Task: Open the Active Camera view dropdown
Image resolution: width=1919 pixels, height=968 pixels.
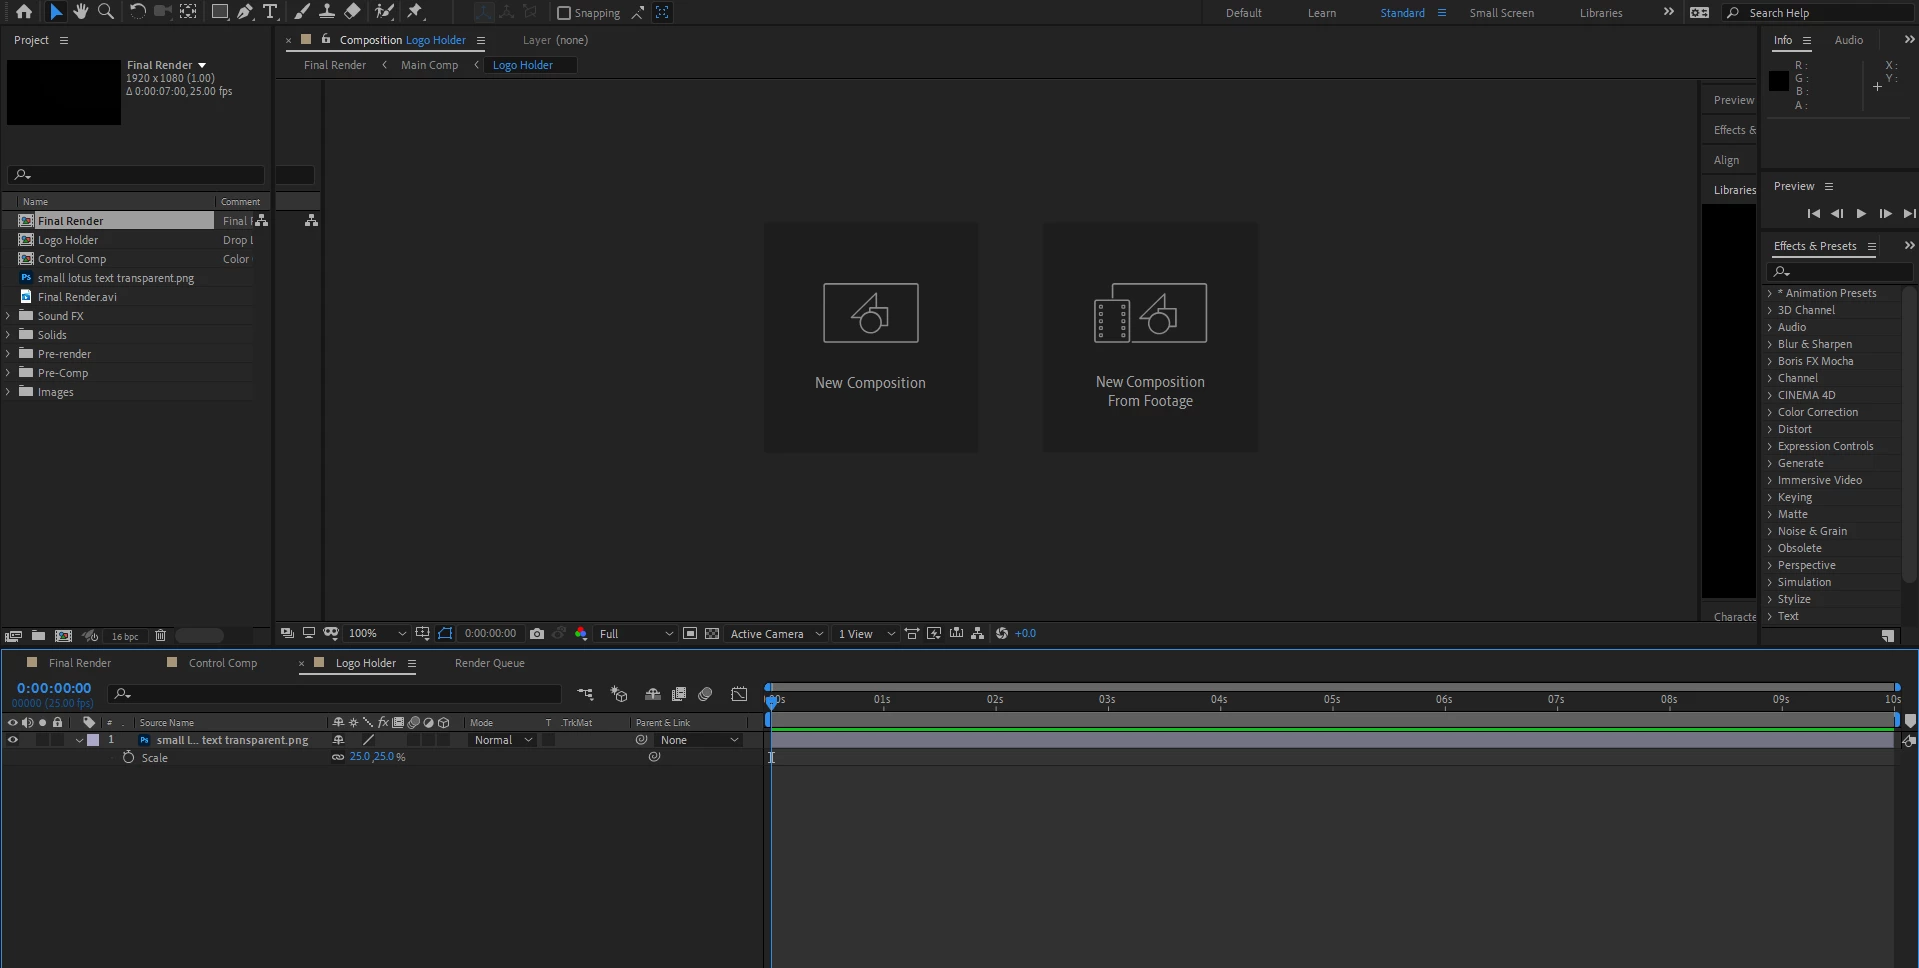Action: coord(777,634)
